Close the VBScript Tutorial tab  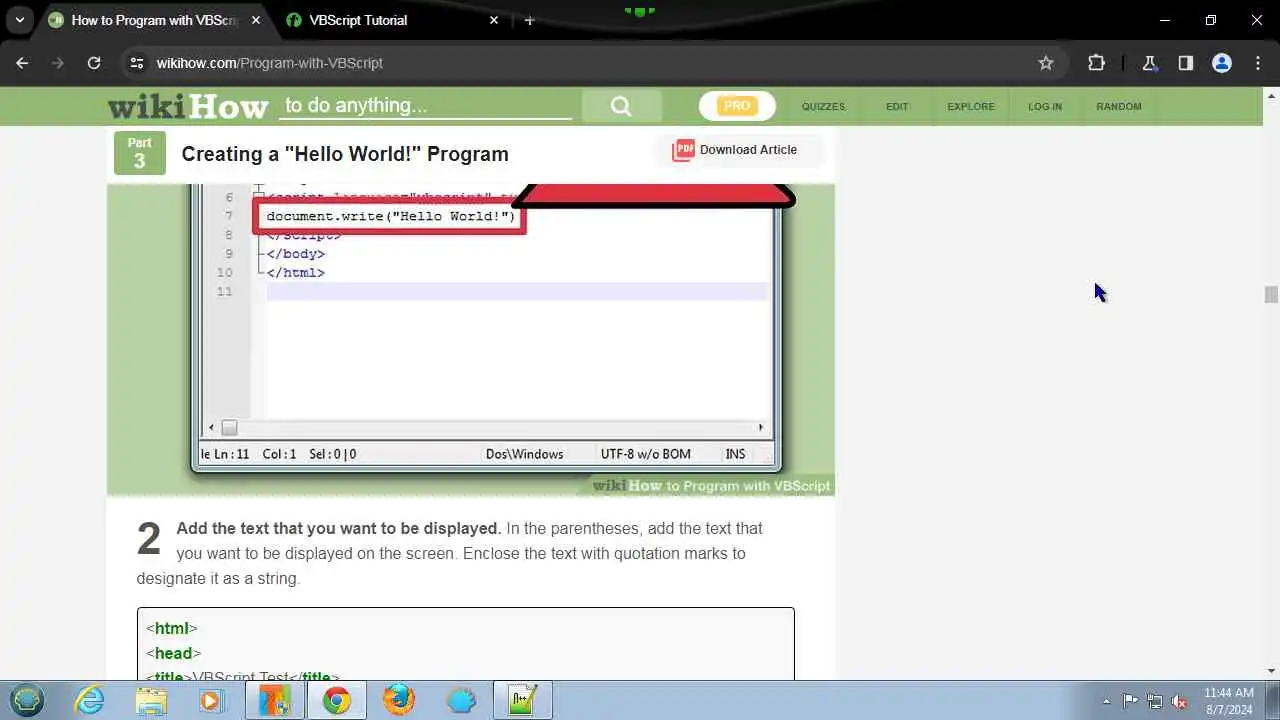coord(493,20)
